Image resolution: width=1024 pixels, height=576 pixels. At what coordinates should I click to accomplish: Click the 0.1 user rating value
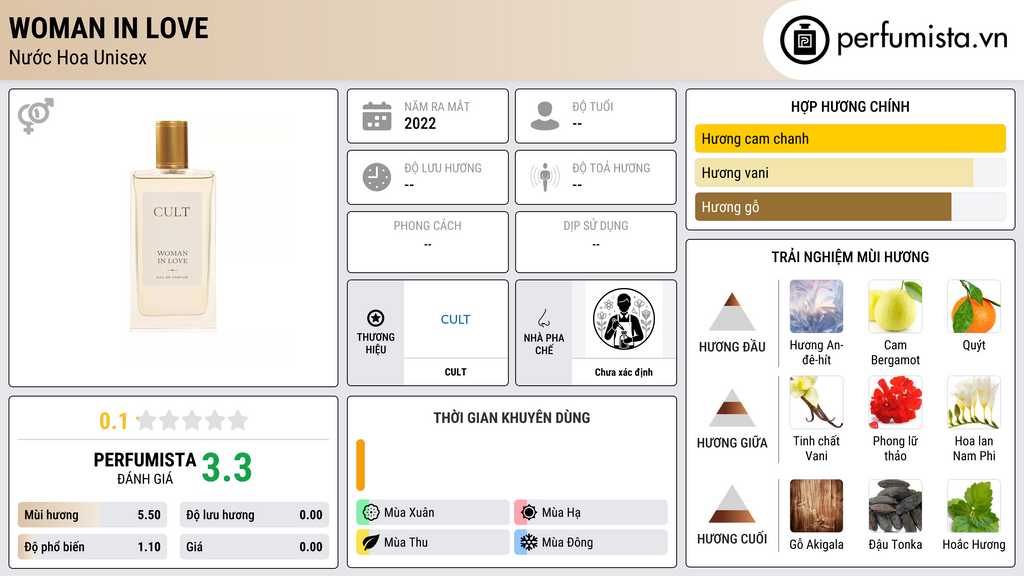tap(114, 421)
